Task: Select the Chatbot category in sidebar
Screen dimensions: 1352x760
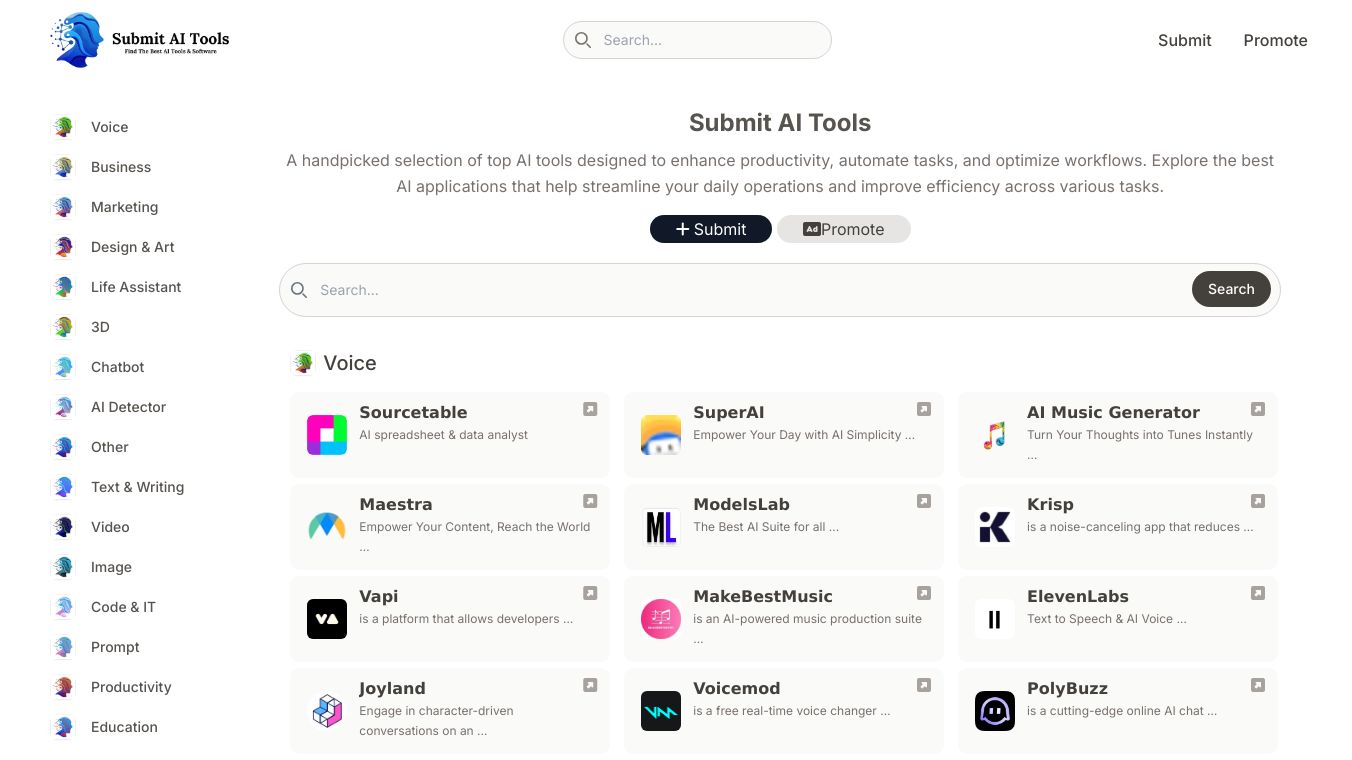Action: 117,367
